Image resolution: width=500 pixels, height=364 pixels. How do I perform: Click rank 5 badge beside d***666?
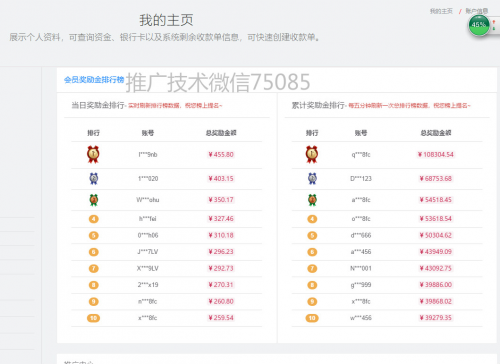point(312,235)
